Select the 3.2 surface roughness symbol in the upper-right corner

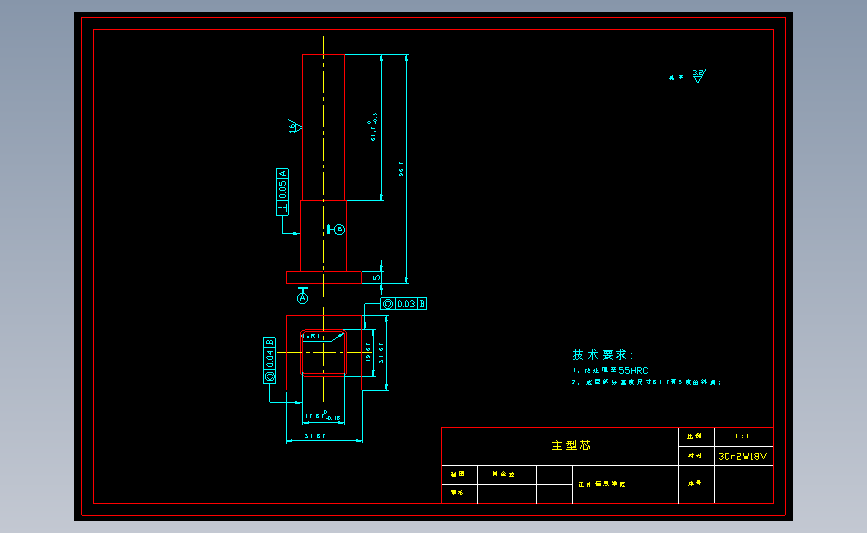click(699, 76)
